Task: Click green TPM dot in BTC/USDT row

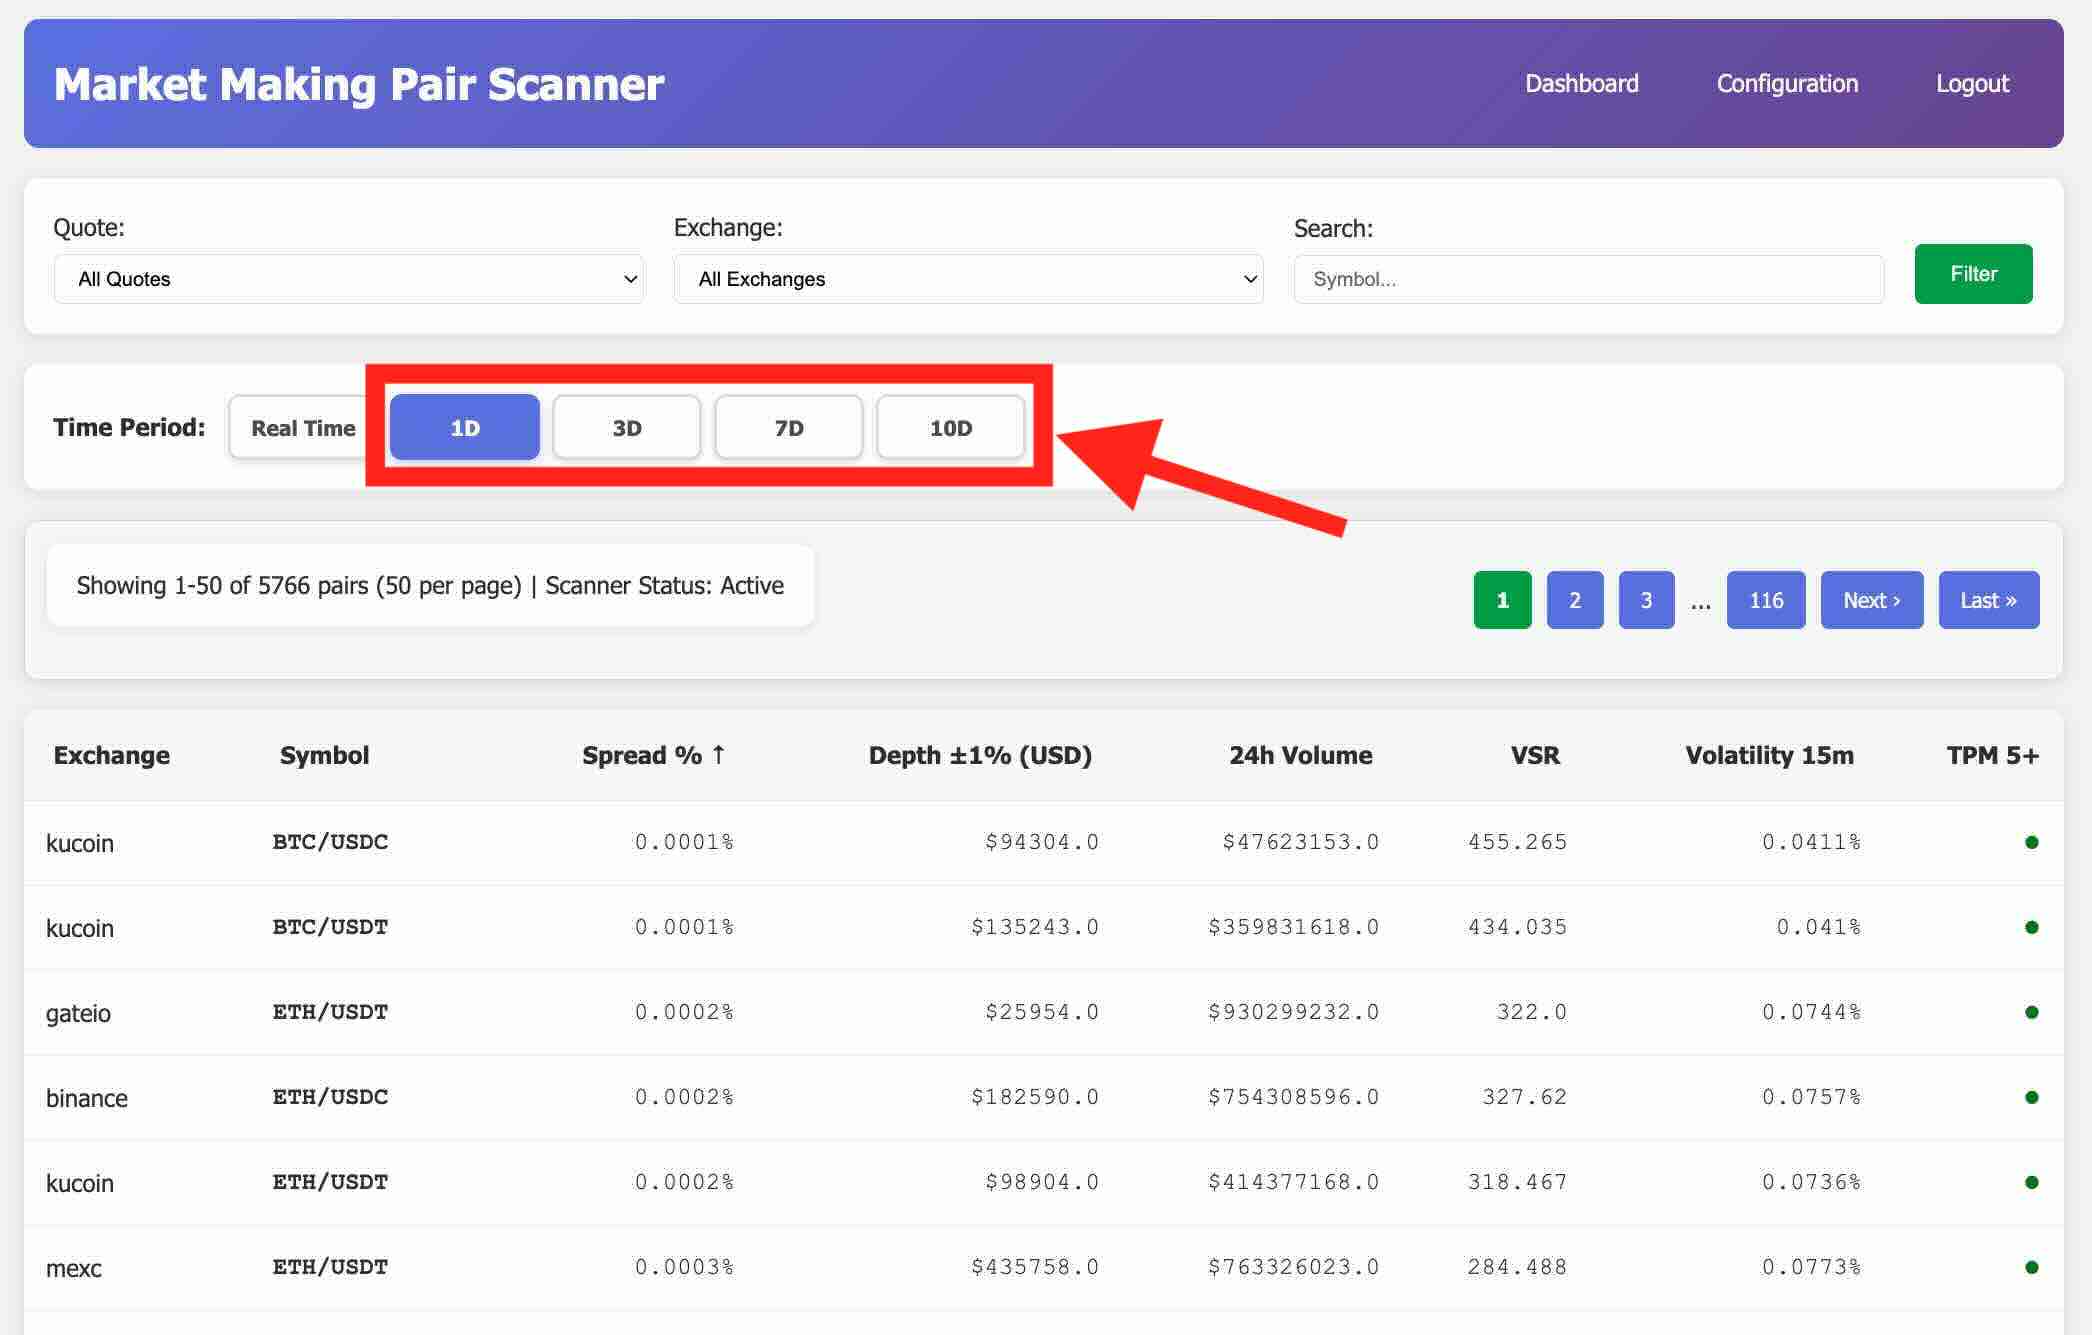Action: [x=2031, y=927]
